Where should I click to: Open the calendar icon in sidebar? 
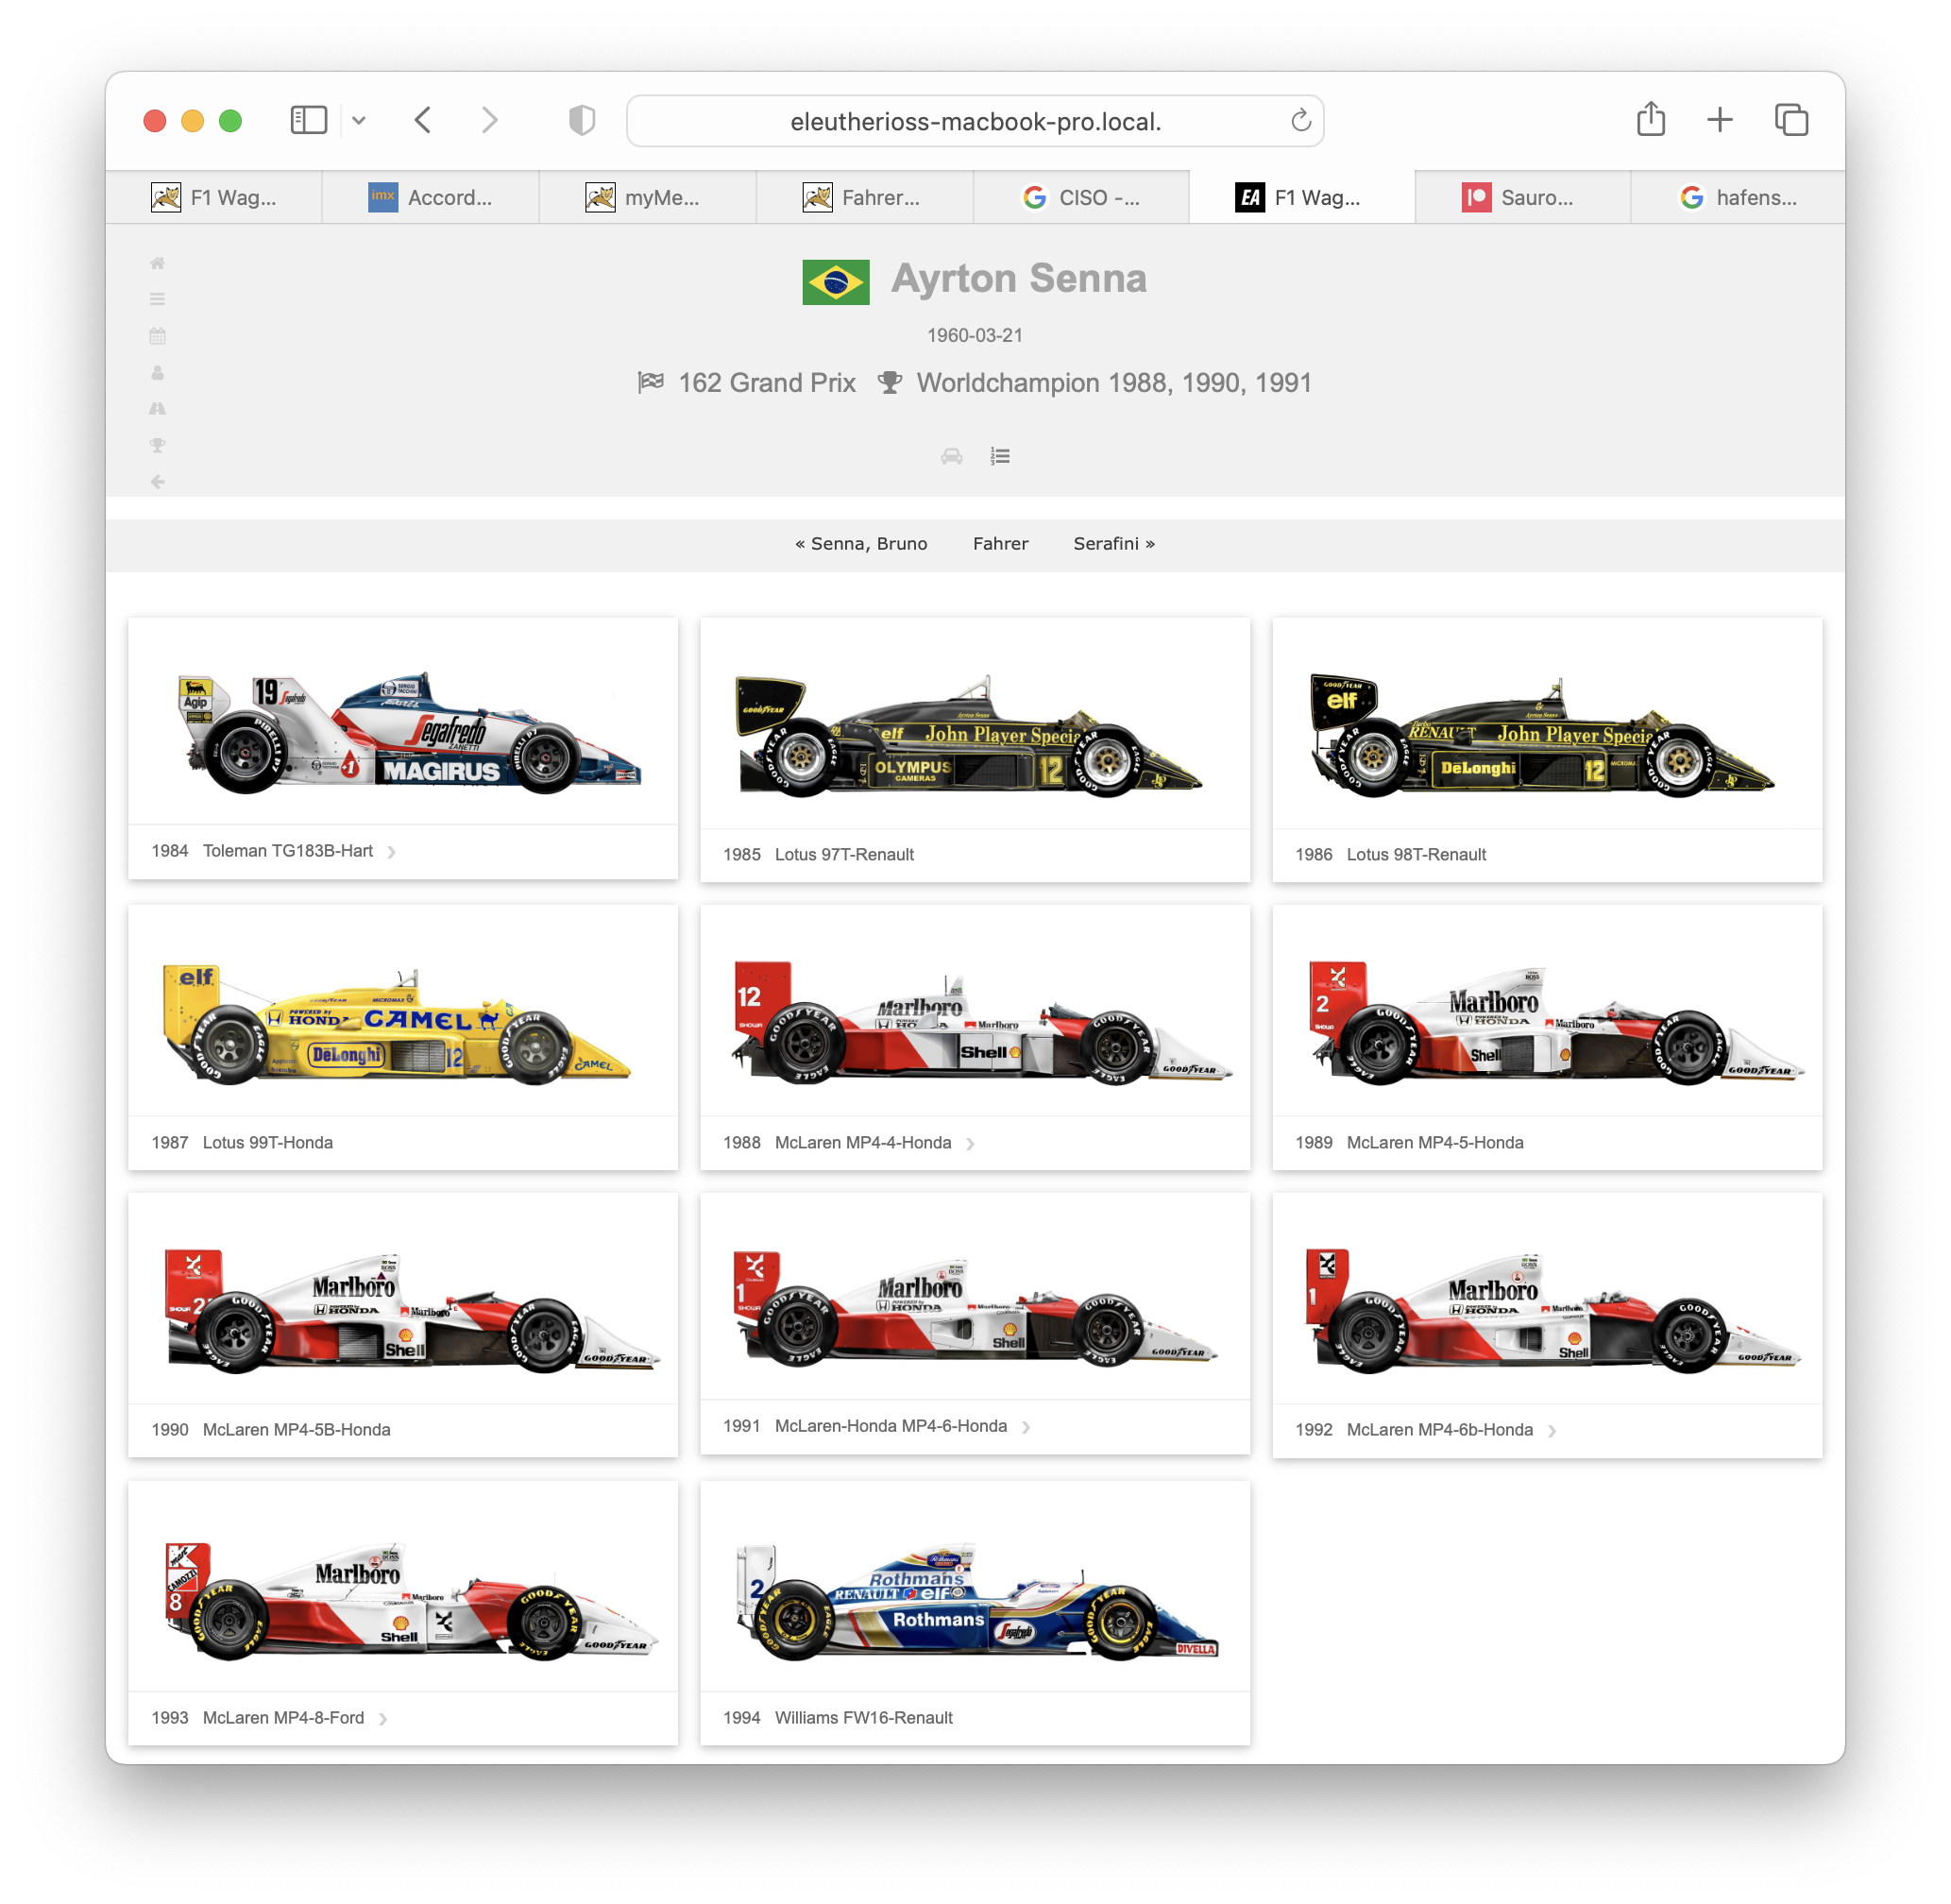pyautogui.click(x=157, y=336)
